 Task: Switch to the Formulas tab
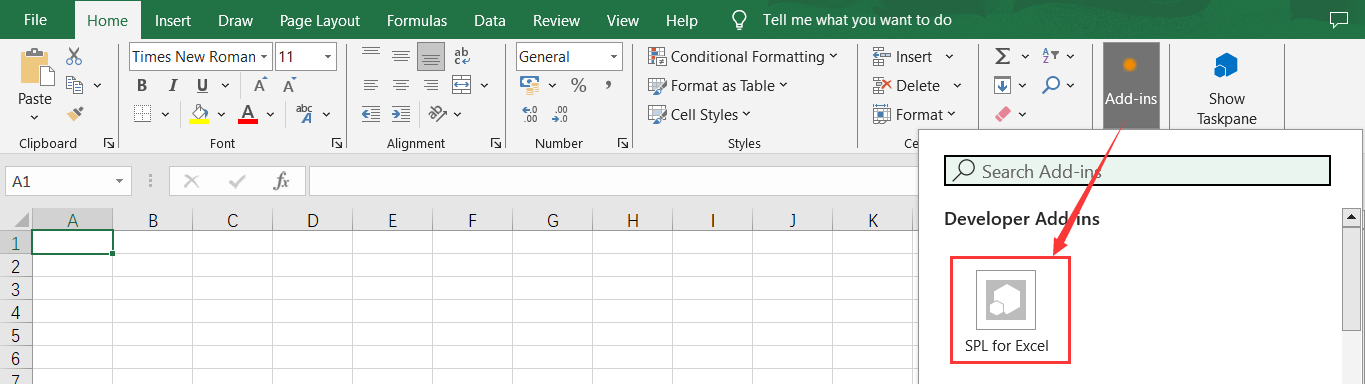click(x=417, y=20)
